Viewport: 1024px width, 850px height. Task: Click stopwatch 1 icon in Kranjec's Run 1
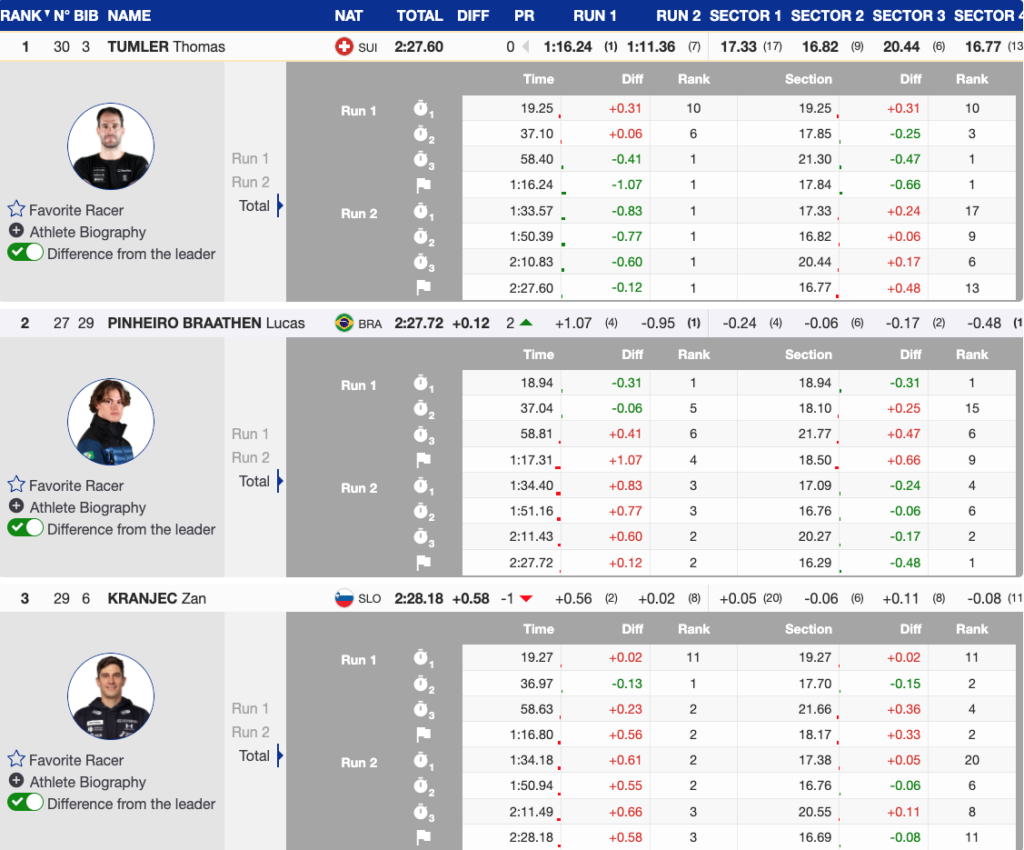click(x=423, y=660)
